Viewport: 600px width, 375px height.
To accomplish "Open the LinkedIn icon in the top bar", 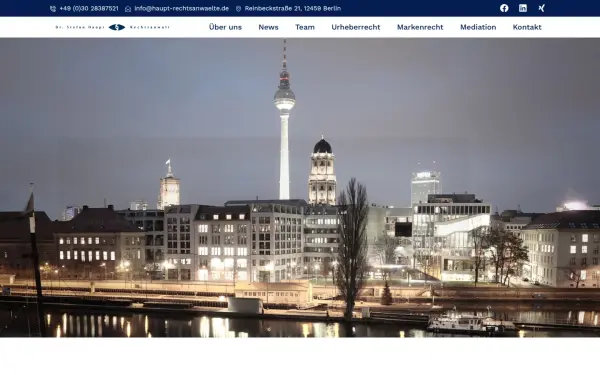I will pyautogui.click(x=523, y=8).
